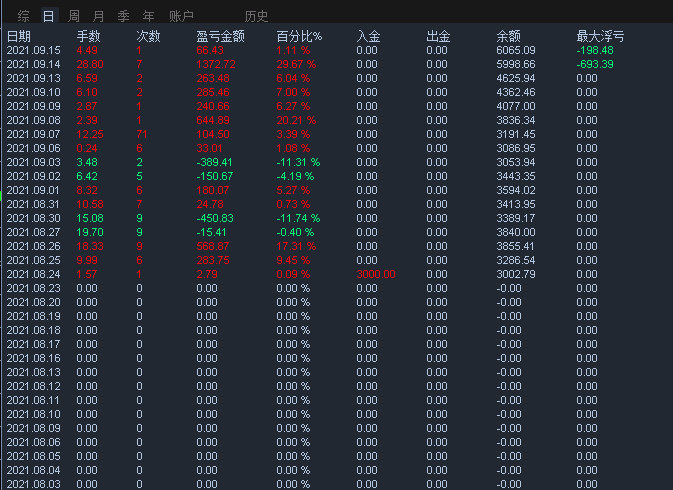
Task: Select the date cell 2021.08.16
Action: 33,358
